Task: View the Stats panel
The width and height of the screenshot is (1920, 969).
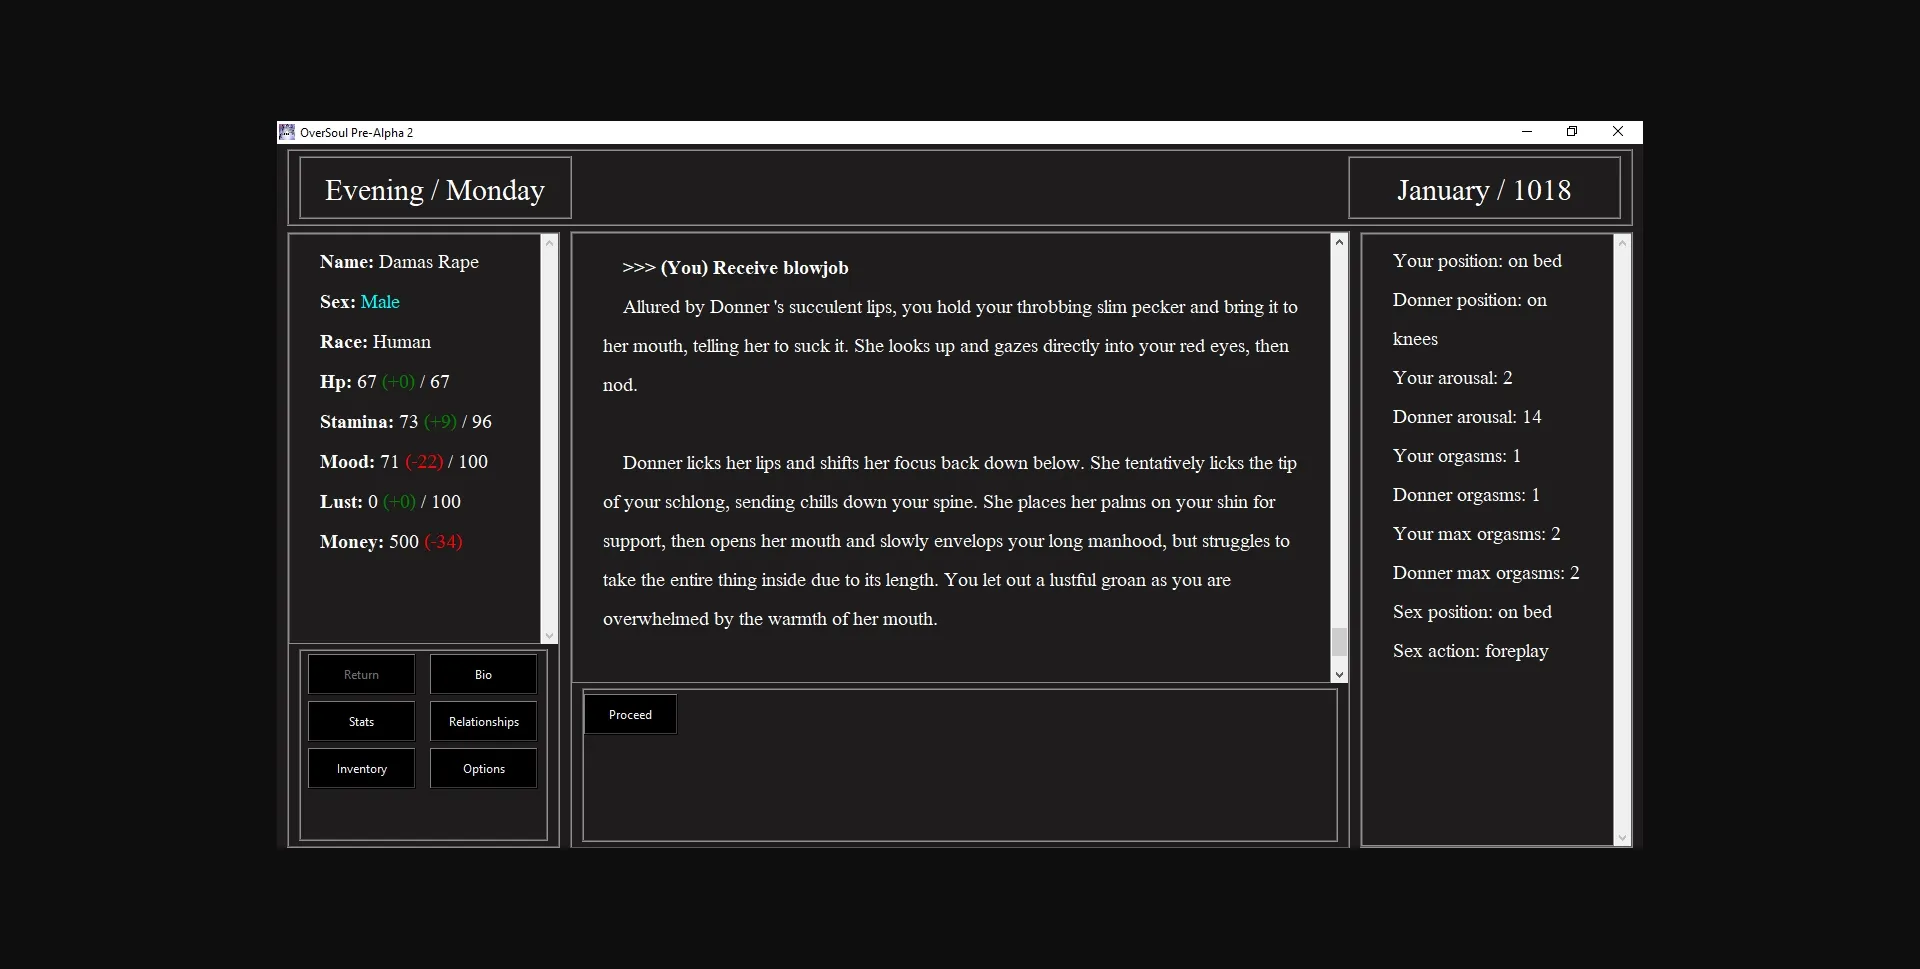Action: [361, 721]
